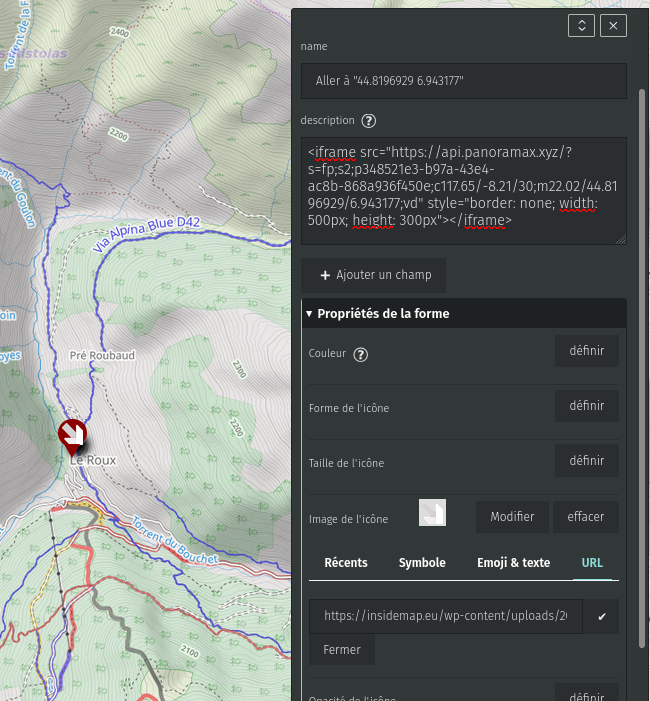Switch to the Symbole tab
Image resolution: width=650 pixels, height=701 pixels.
click(x=422, y=563)
